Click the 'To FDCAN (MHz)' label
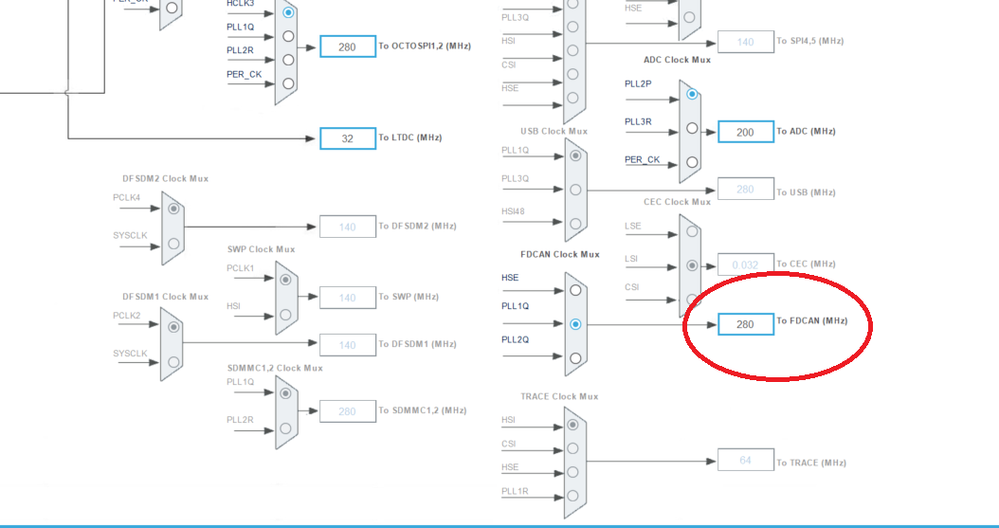The image size is (999, 528). pos(812,321)
